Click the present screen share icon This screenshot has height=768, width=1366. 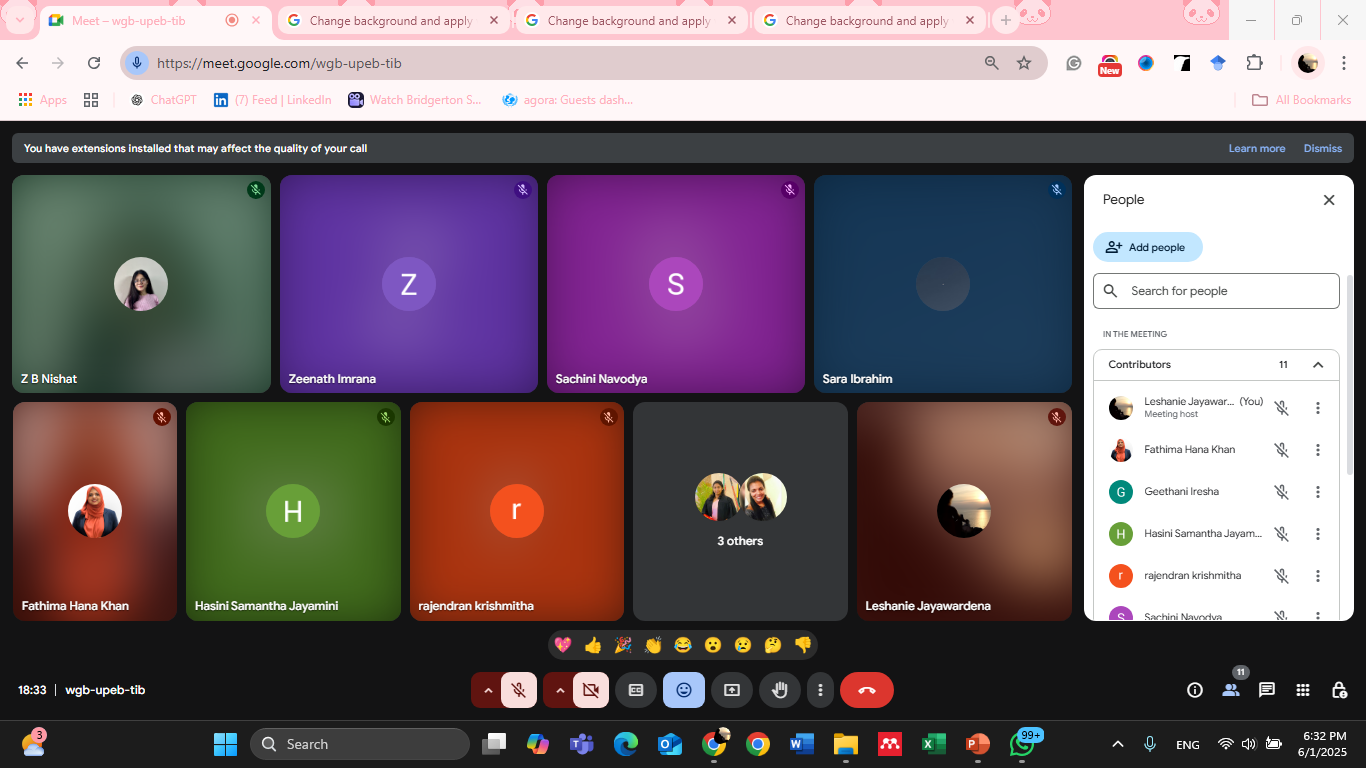[x=731, y=690]
